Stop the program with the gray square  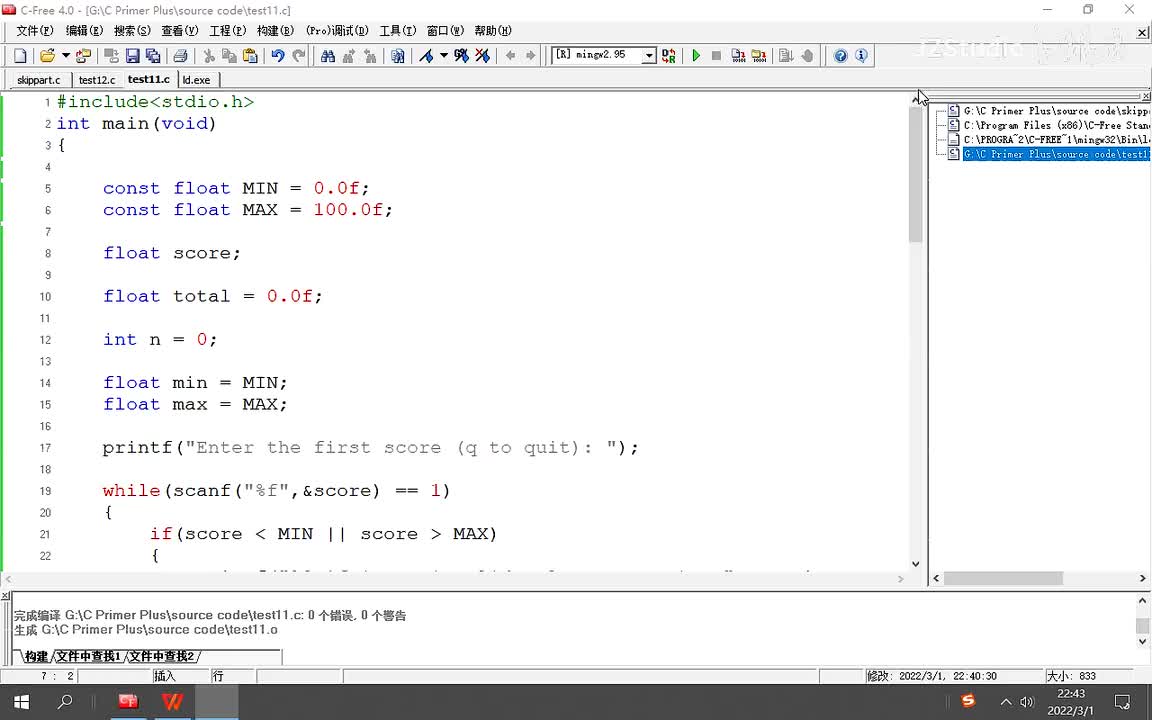point(716,56)
